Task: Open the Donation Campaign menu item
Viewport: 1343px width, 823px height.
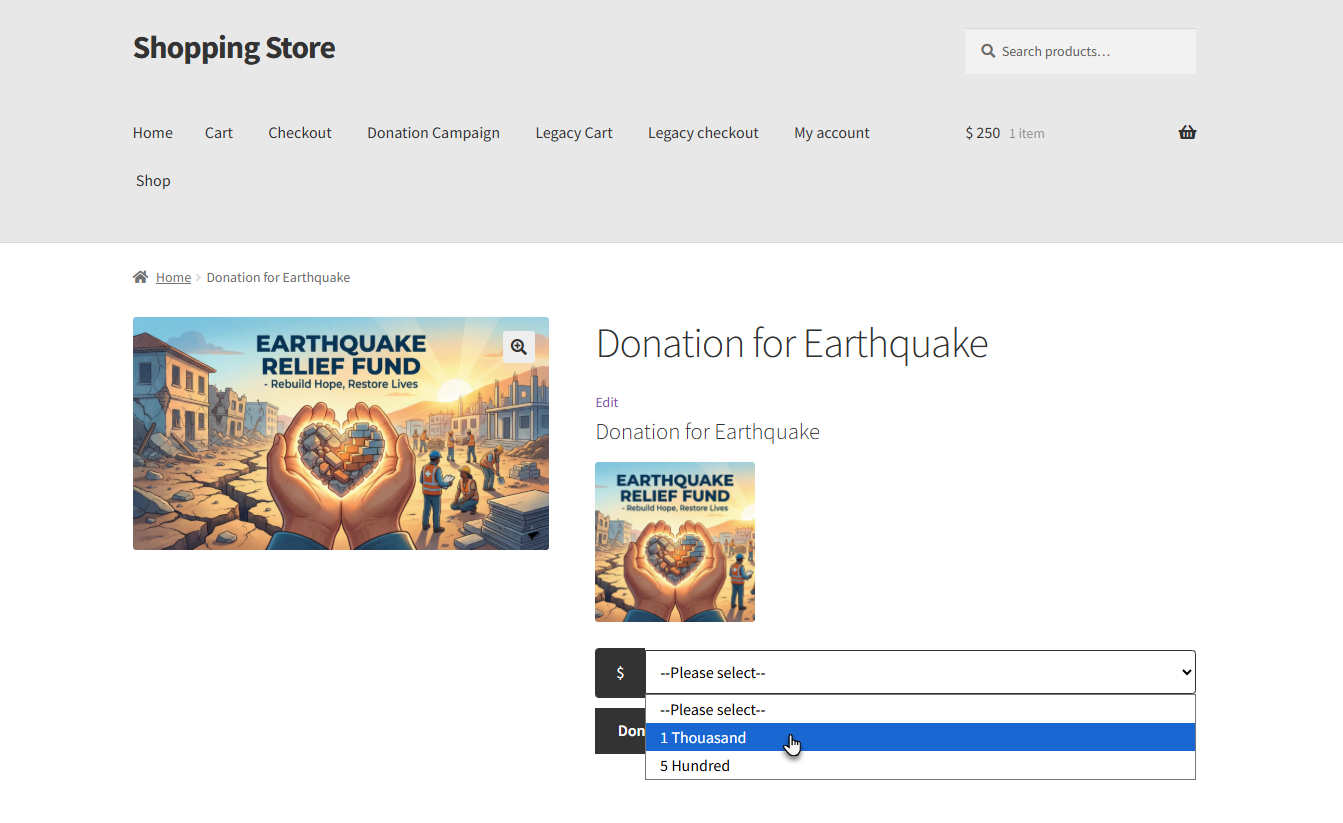Action: coord(433,133)
